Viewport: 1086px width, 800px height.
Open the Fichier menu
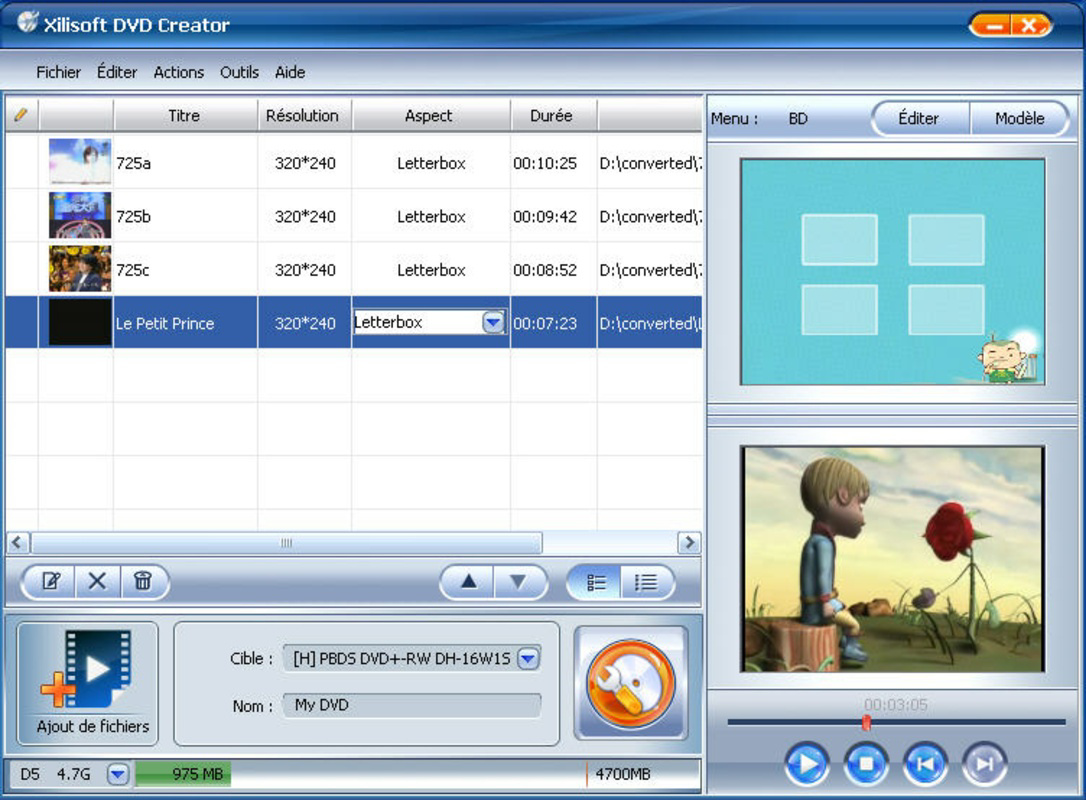point(58,72)
